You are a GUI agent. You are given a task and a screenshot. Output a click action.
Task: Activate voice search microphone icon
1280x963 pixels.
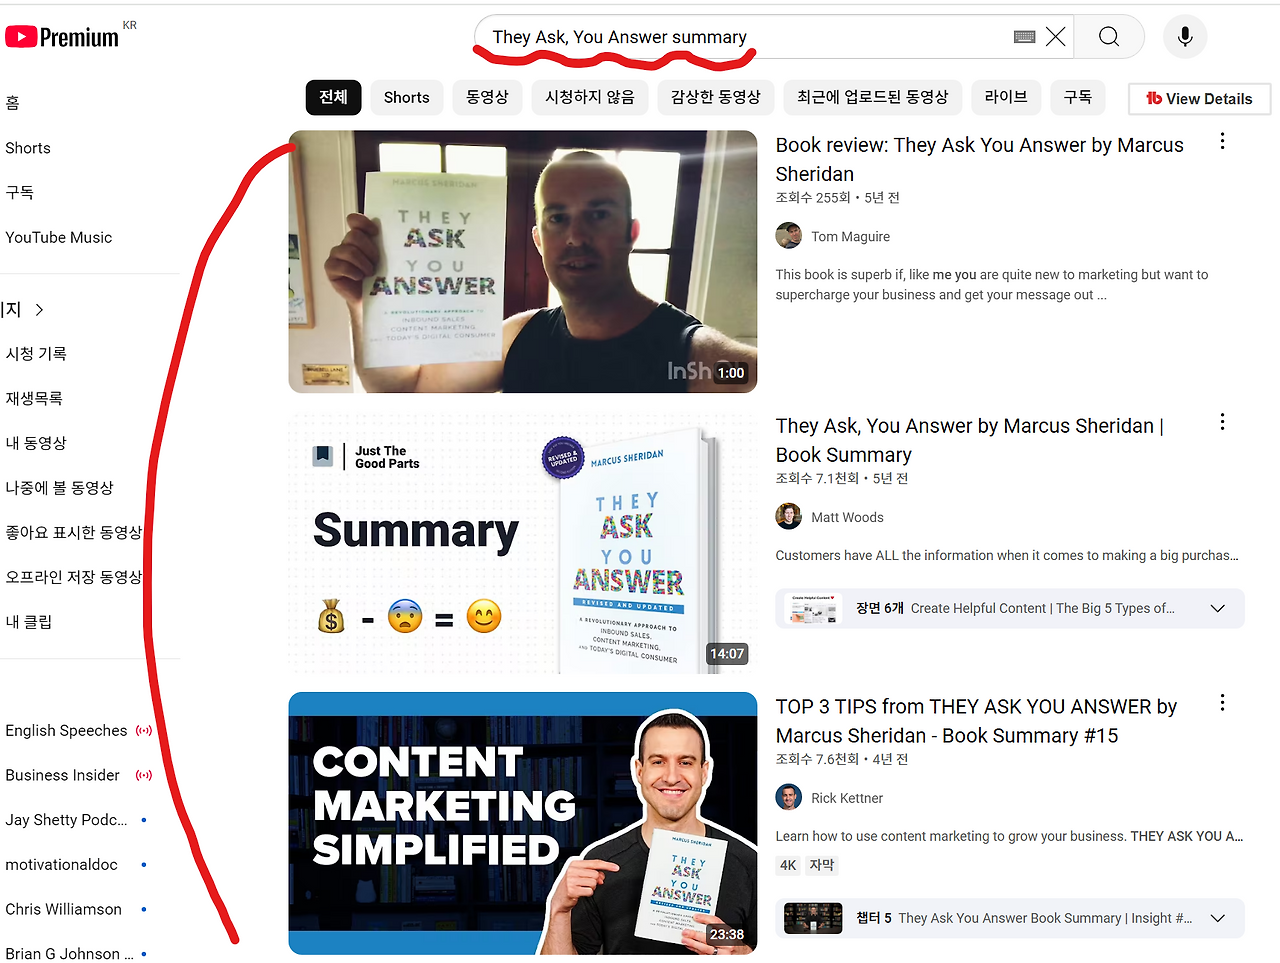[x=1185, y=37]
